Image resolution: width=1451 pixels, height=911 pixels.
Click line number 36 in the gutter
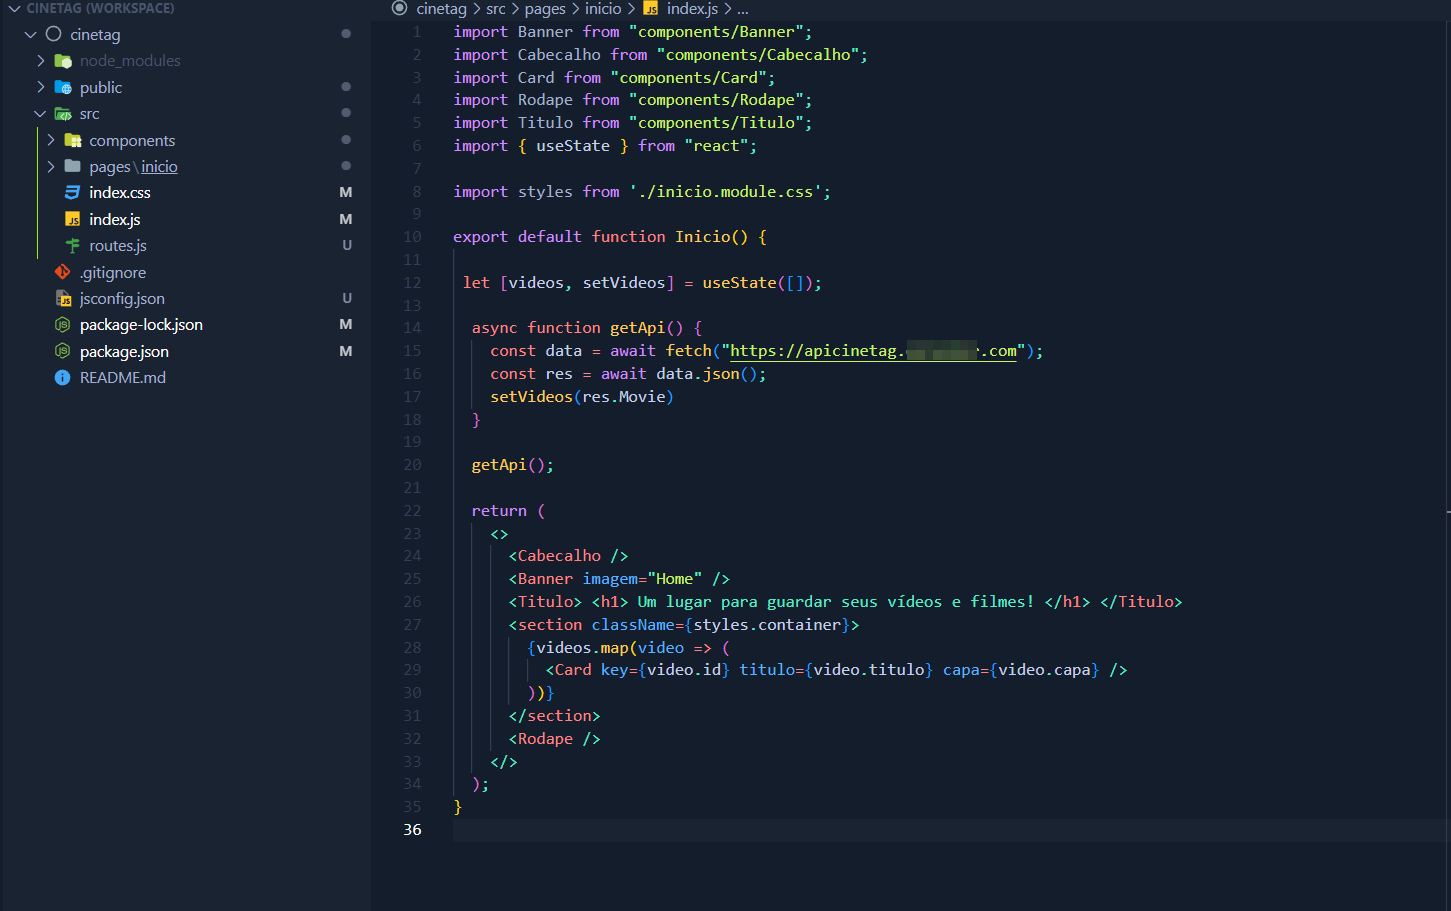(412, 830)
